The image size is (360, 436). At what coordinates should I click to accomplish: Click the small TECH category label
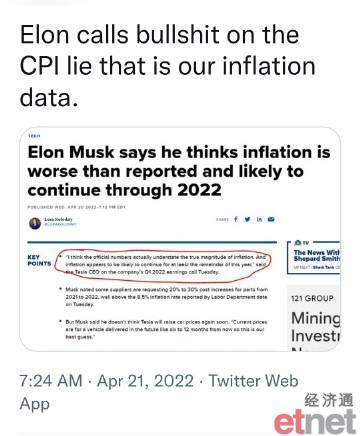(34, 136)
